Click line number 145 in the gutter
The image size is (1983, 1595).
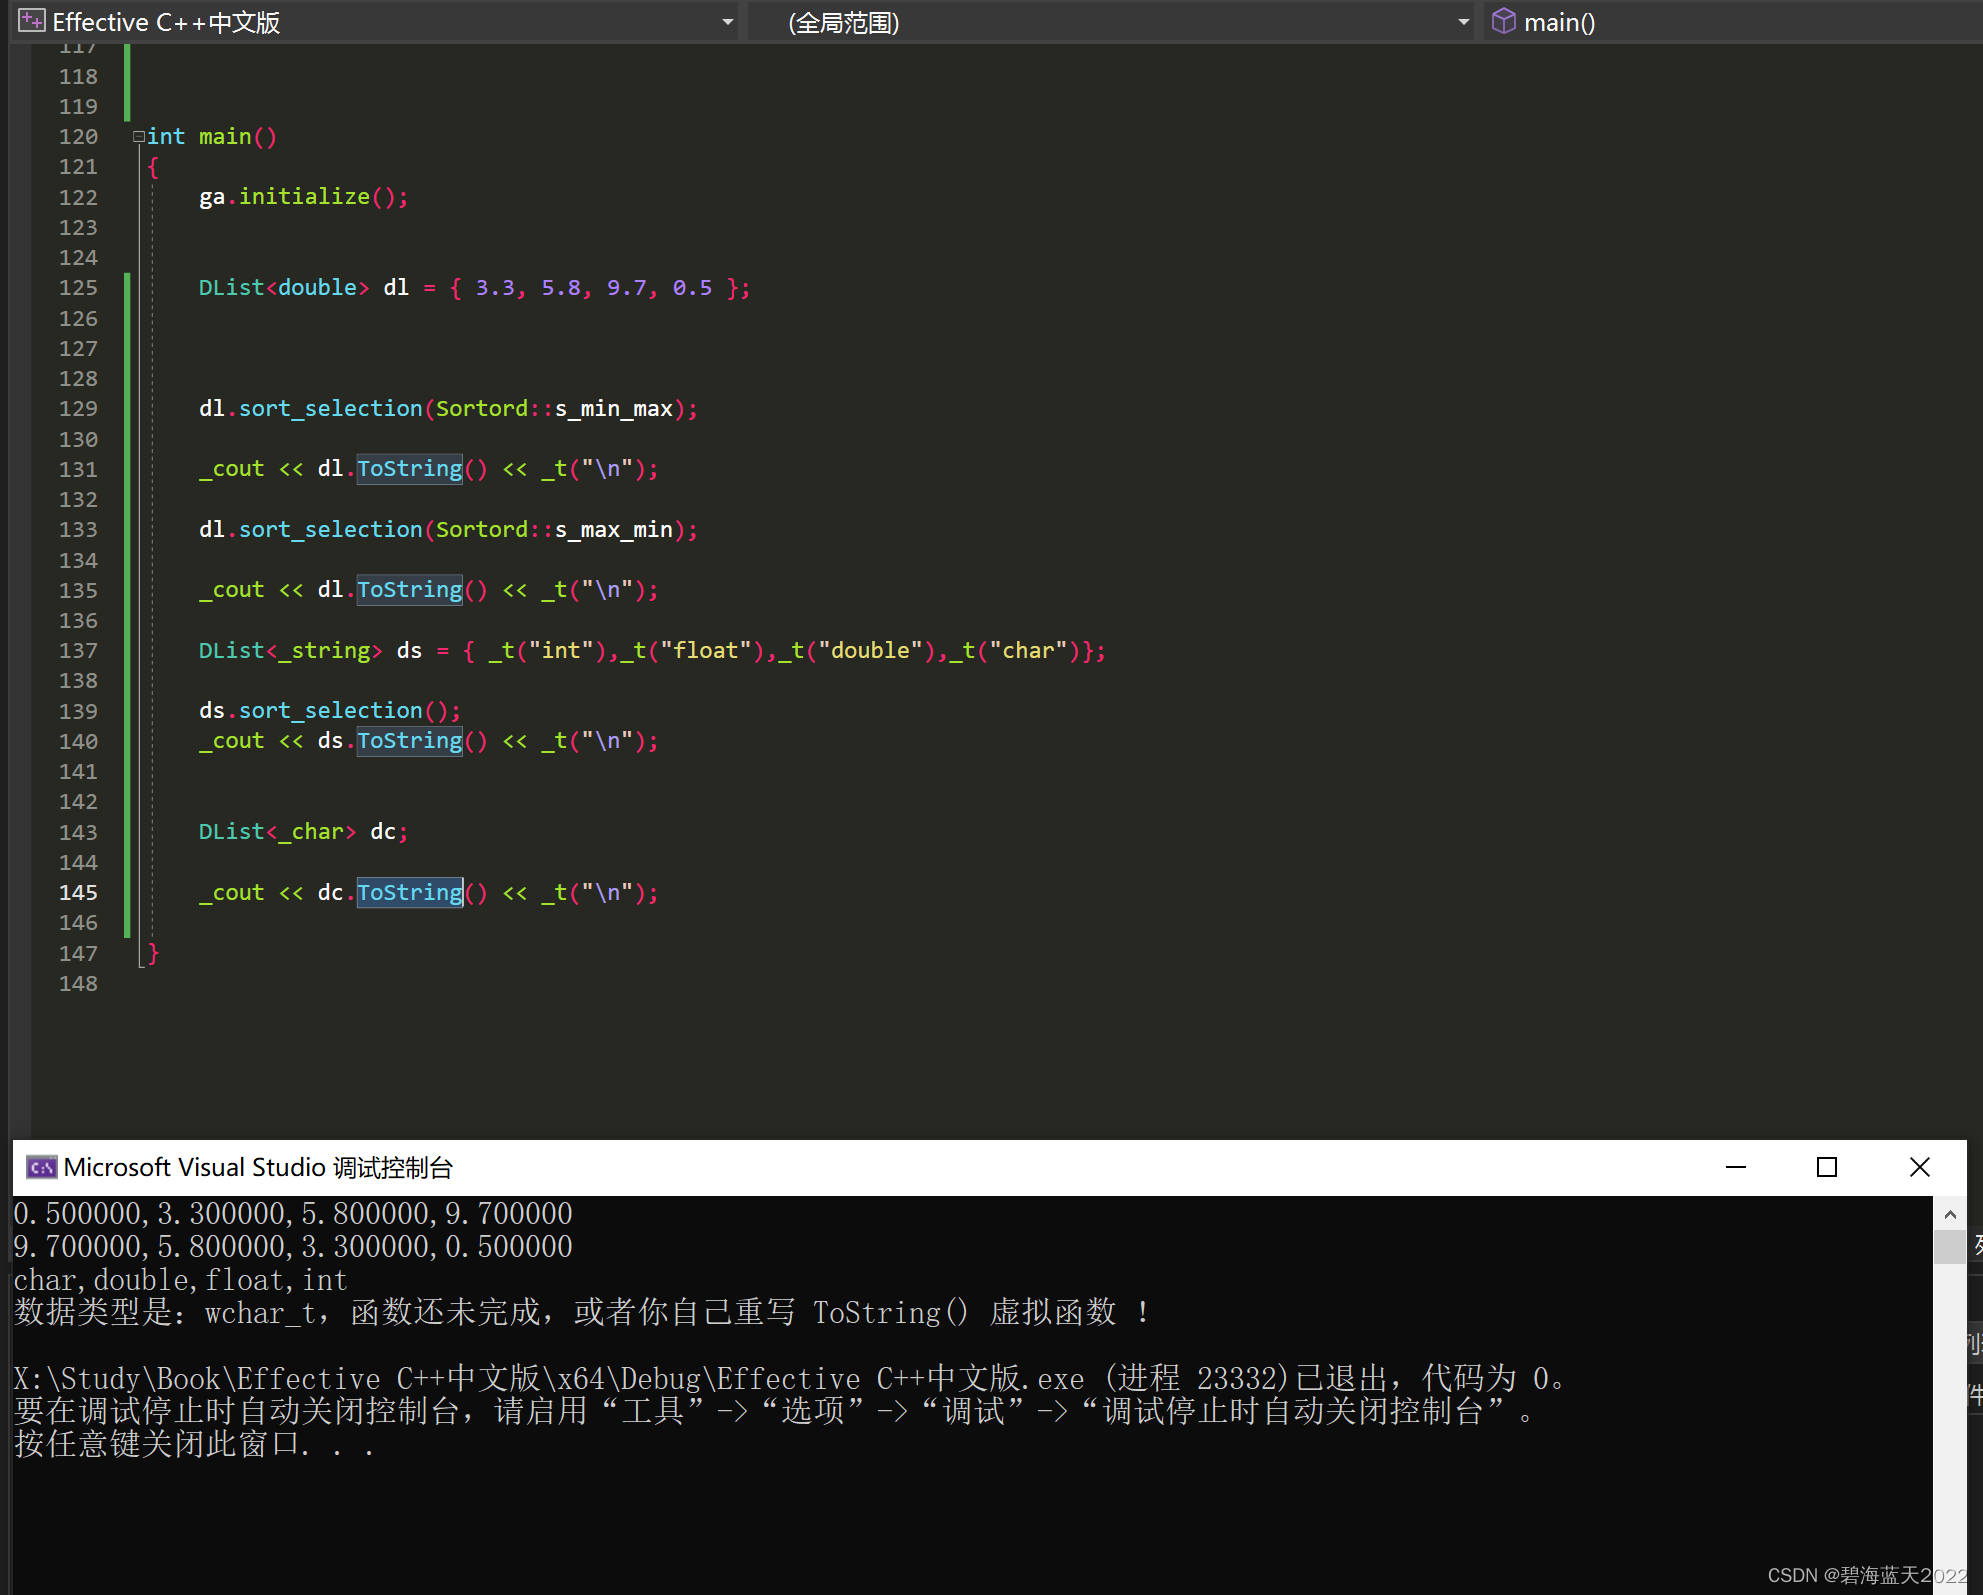coord(78,892)
